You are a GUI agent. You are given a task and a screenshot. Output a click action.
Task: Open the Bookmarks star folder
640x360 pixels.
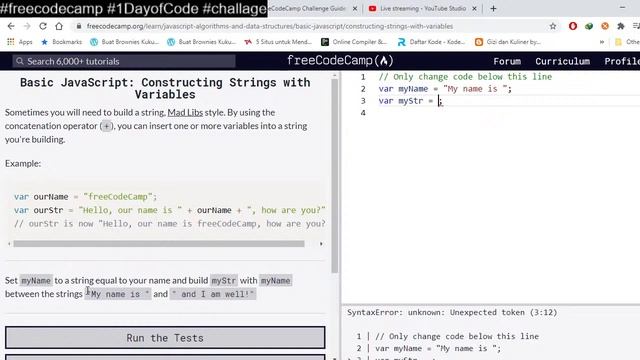[x=61, y=42]
